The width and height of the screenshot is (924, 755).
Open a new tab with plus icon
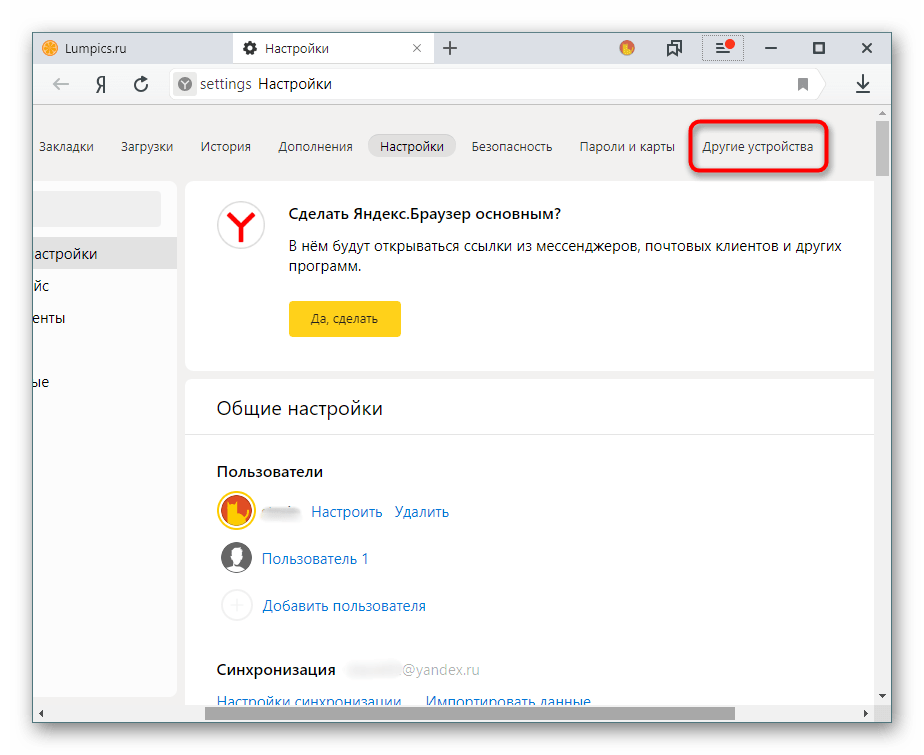click(450, 48)
